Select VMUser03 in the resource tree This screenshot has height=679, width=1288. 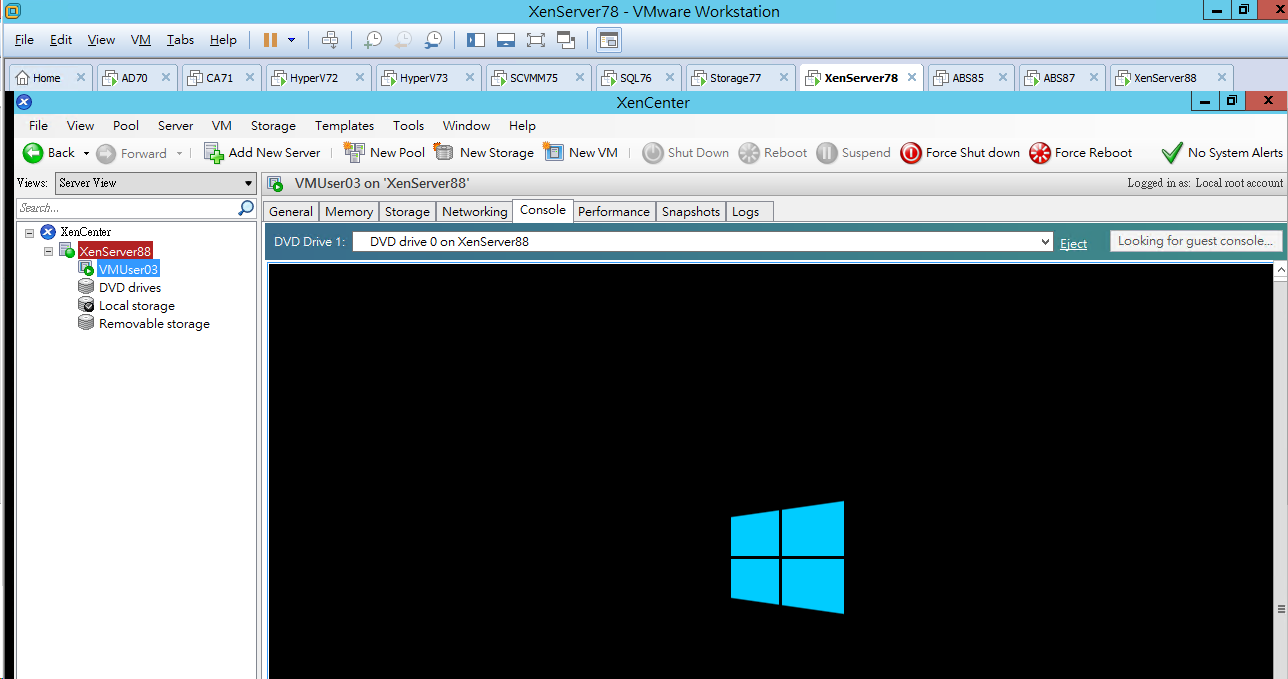point(128,269)
